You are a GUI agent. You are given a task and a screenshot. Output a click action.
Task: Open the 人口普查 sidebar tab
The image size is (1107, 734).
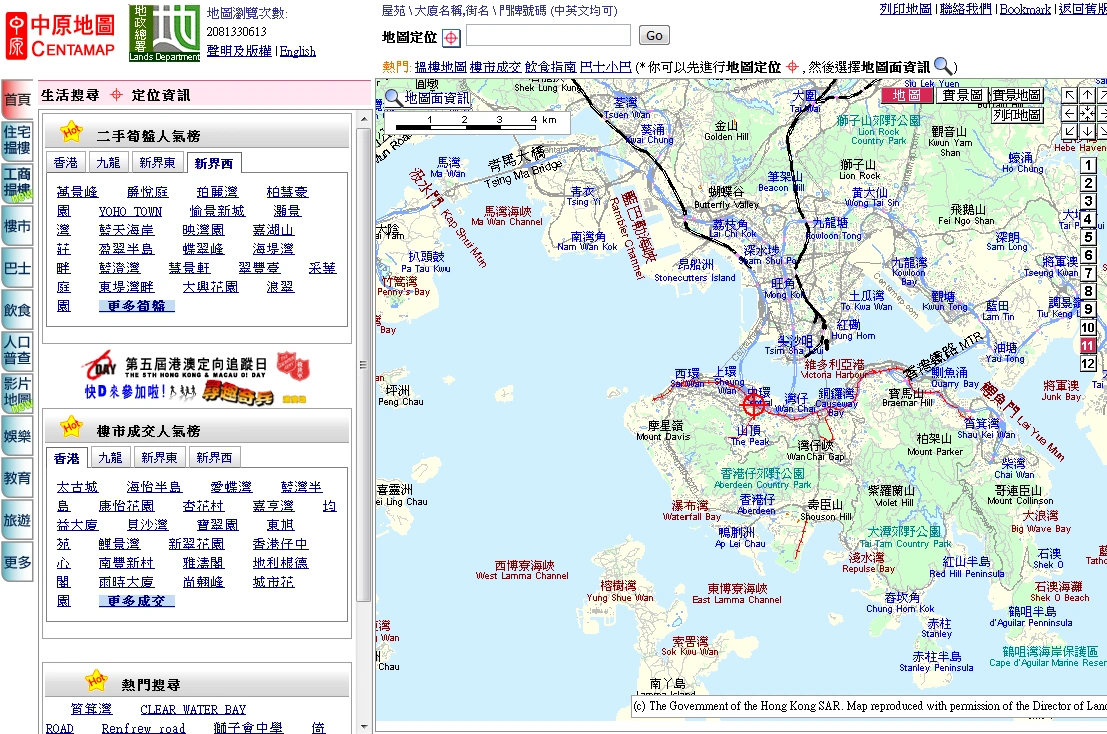point(17,351)
